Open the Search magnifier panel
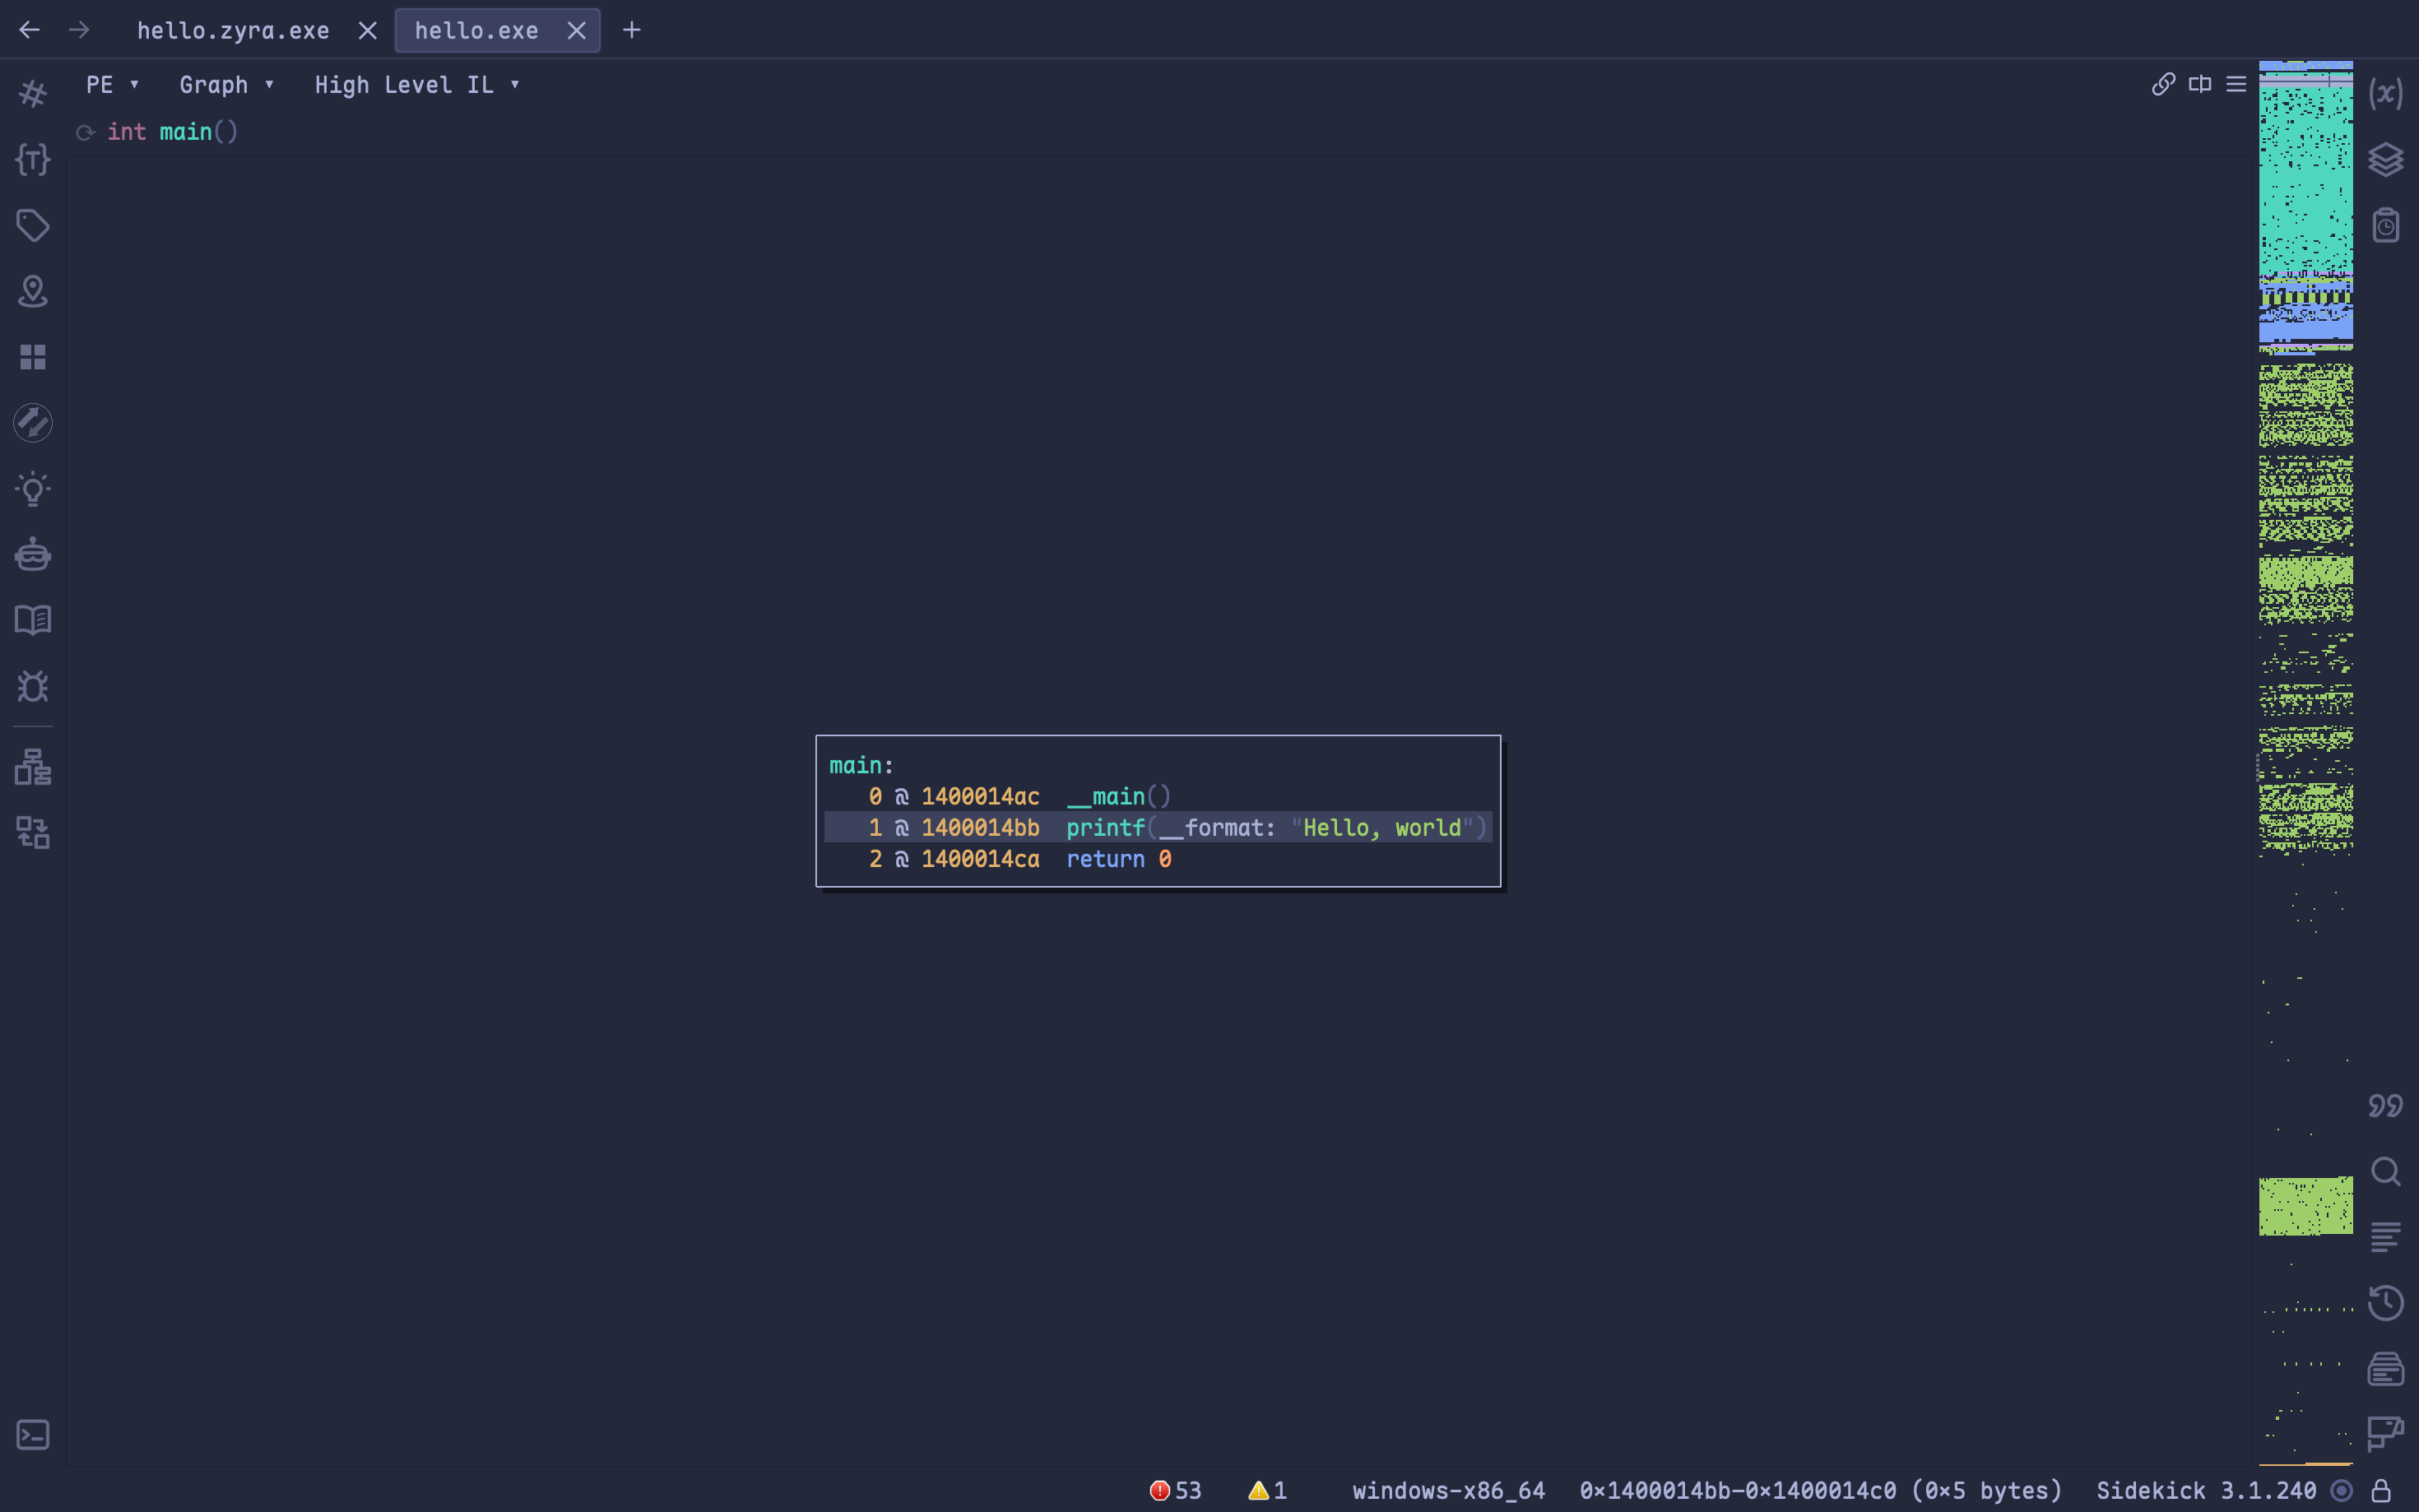The width and height of the screenshot is (2419, 1512). click(x=2385, y=1171)
